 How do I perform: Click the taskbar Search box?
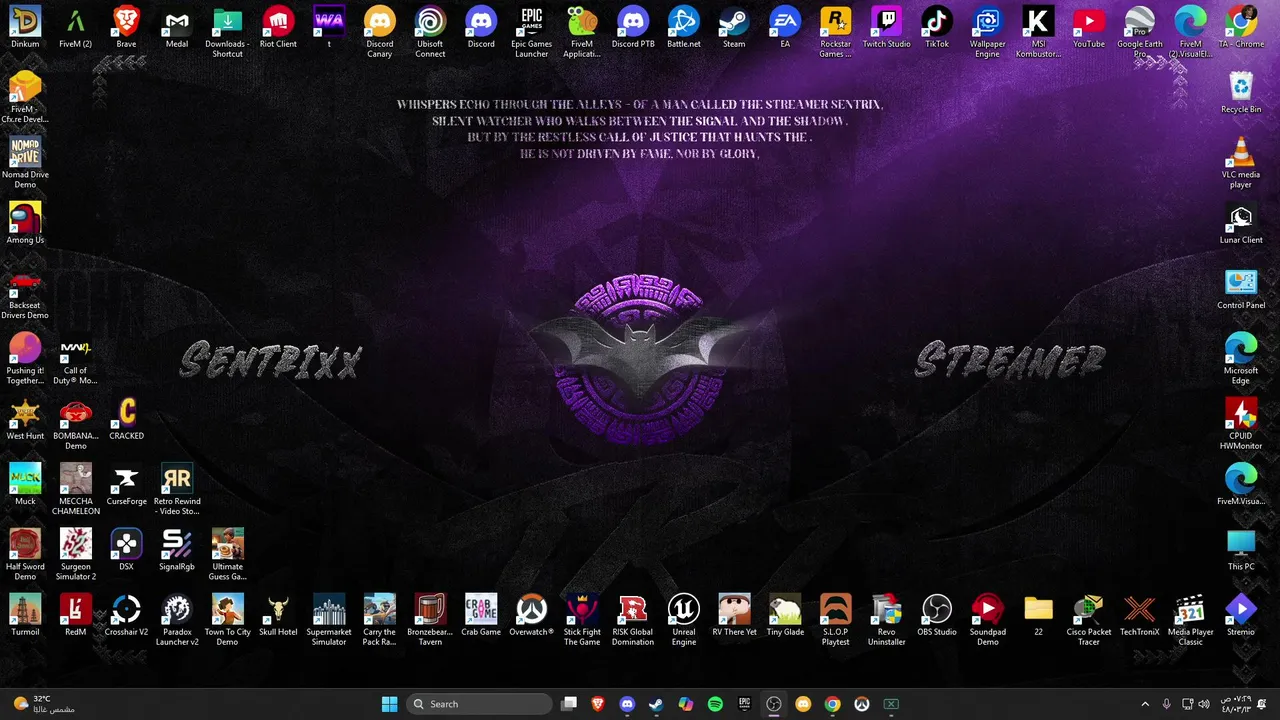[x=480, y=704]
